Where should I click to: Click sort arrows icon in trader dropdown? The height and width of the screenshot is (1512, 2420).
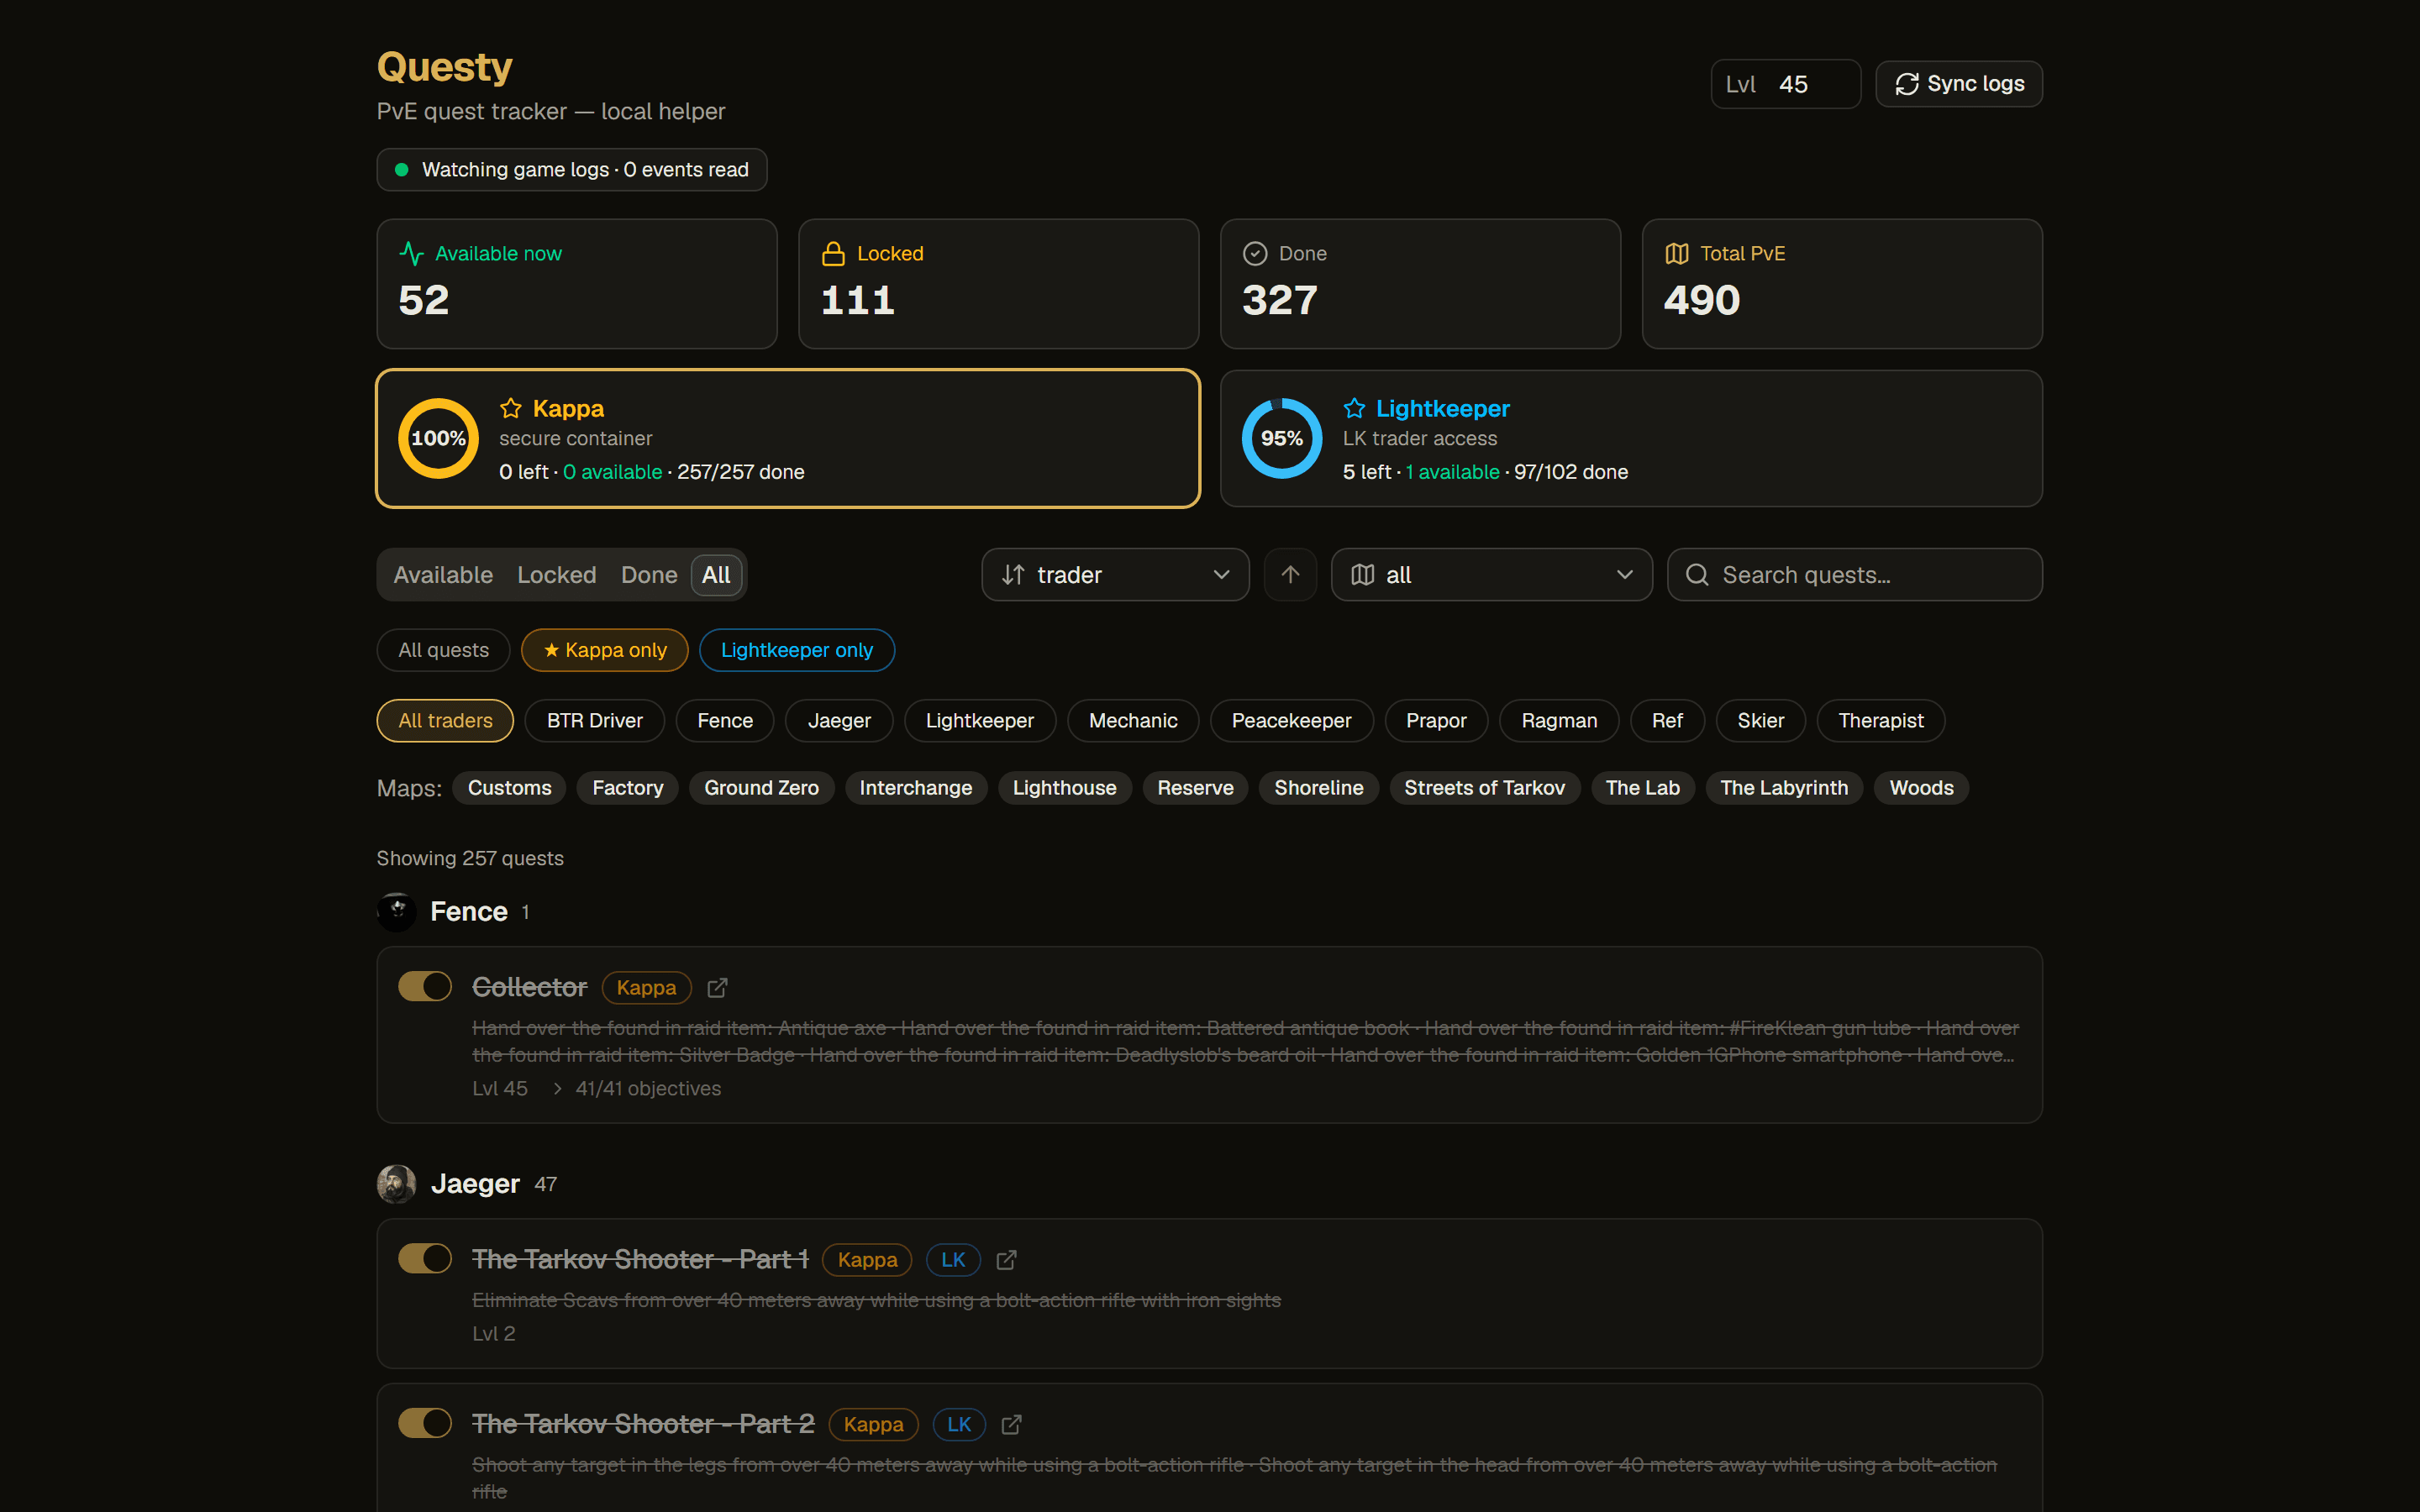tap(1013, 575)
